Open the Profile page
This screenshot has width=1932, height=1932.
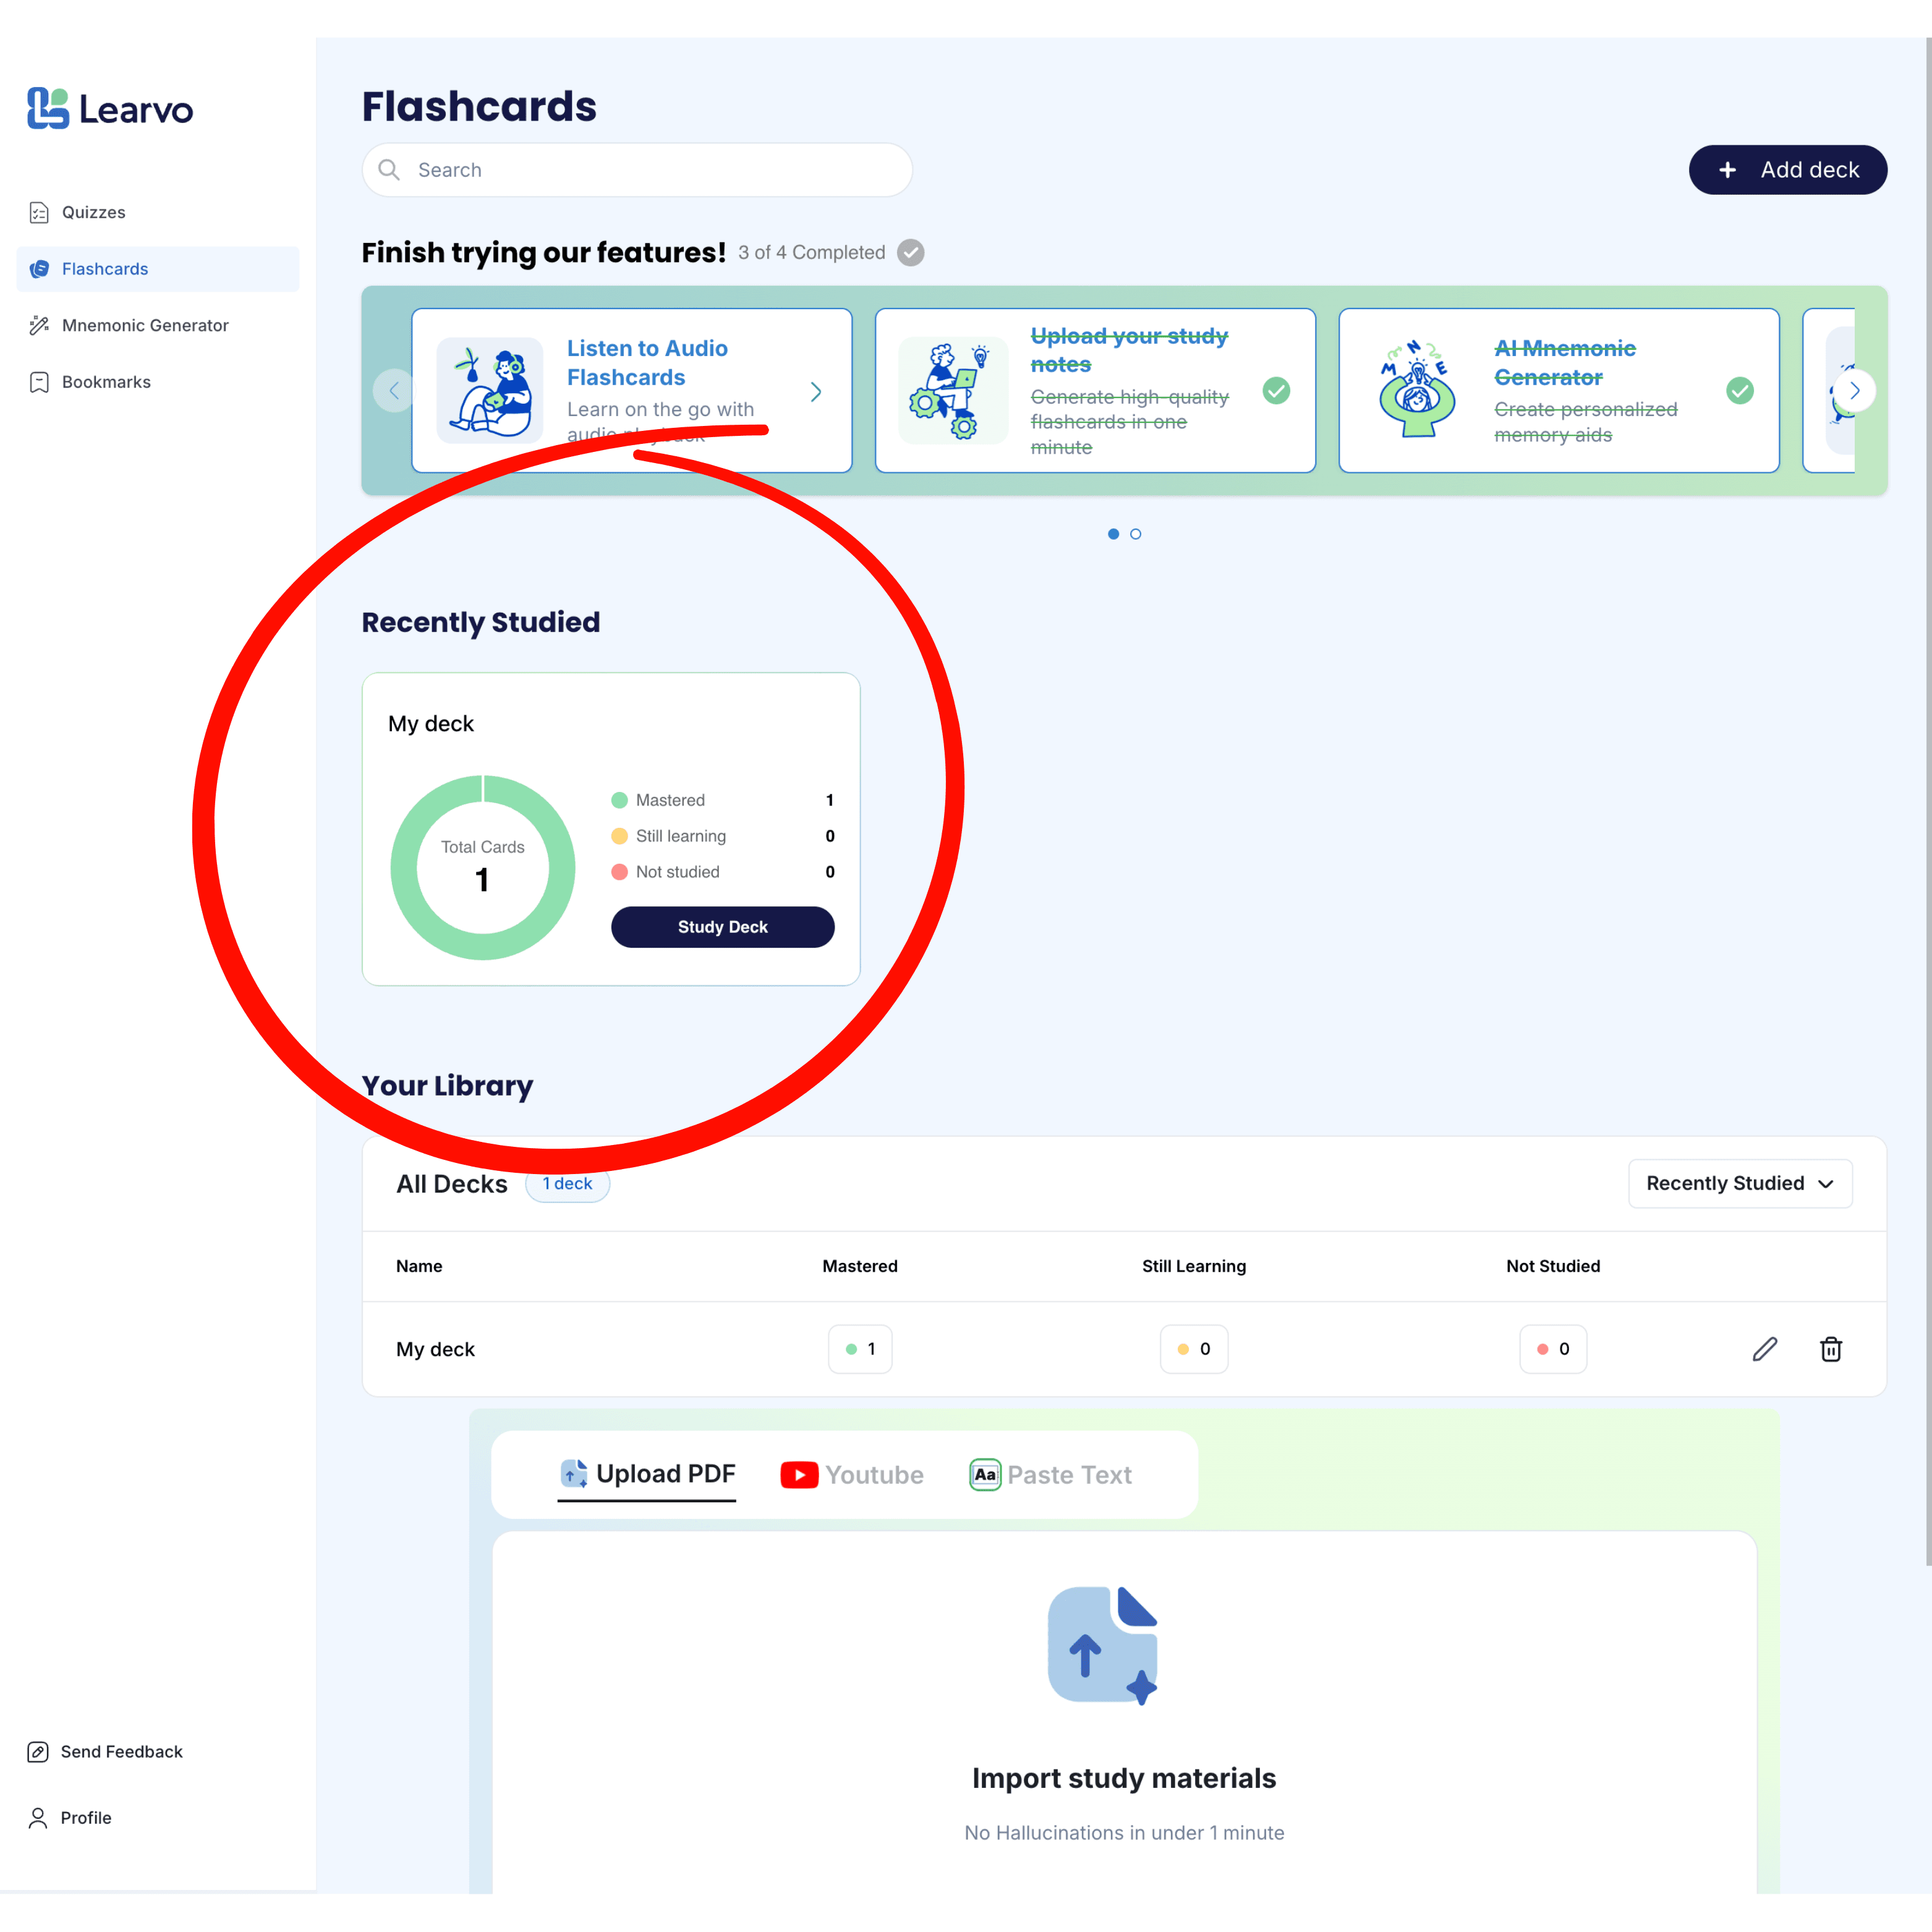[85, 1817]
